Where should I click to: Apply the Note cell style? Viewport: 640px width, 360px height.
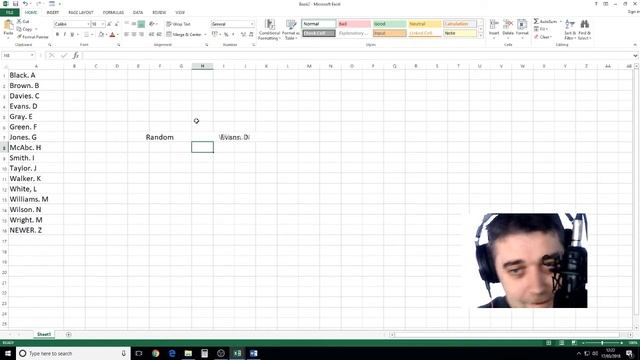pyautogui.click(x=460, y=33)
